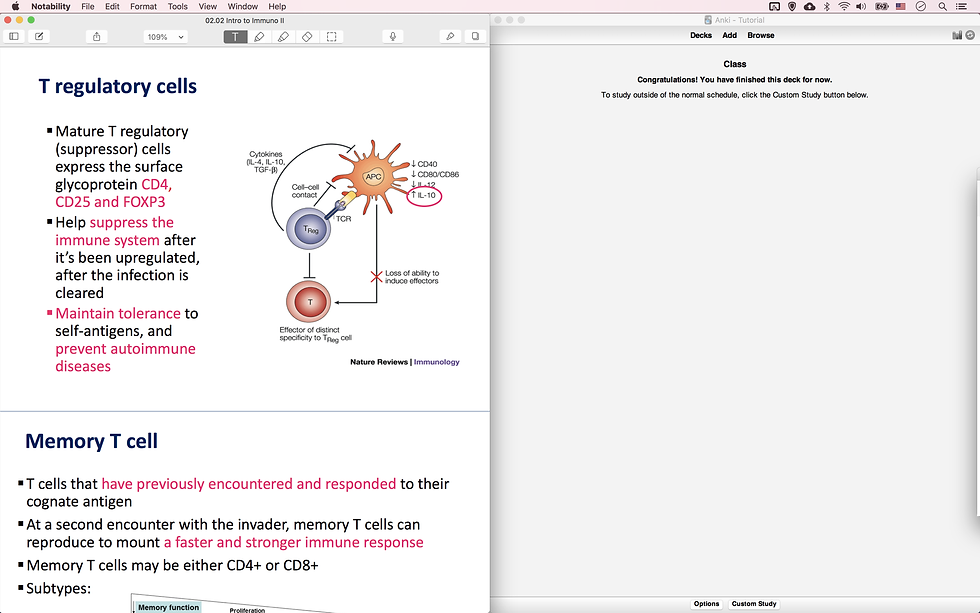Click the TReg cell in the diagram
This screenshot has width=980, height=613.
[309, 229]
